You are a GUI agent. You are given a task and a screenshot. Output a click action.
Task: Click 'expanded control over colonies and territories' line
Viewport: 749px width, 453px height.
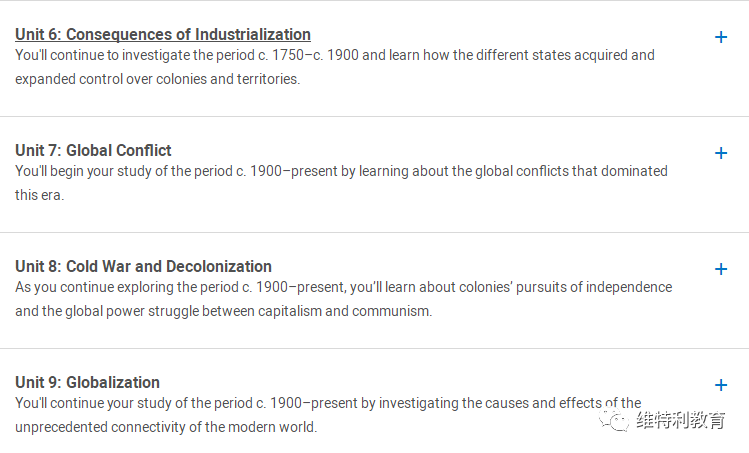pyautogui.click(x=158, y=79)
